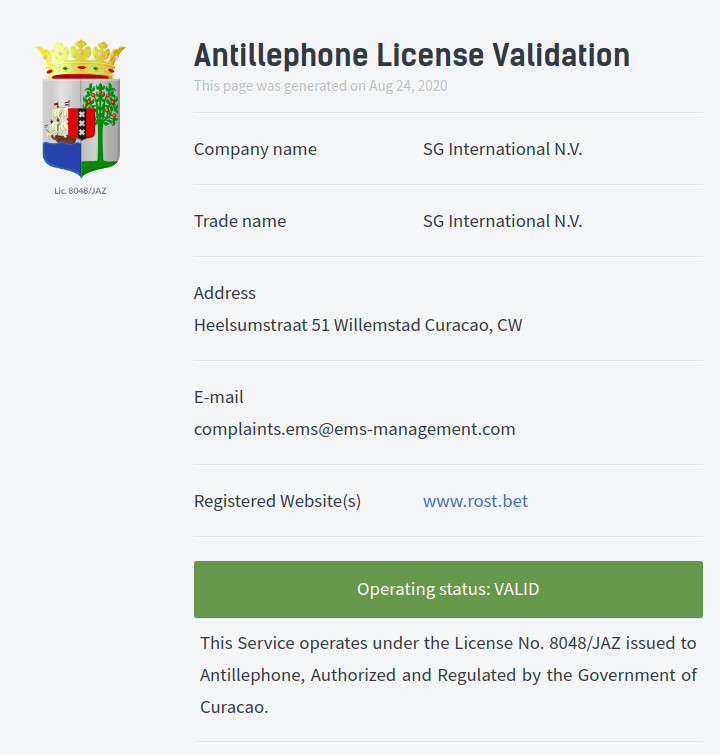
Task: Click the Heelsumstraat 51 Willemstad address text
Action: pyautogui.click(x=357, y=325)
